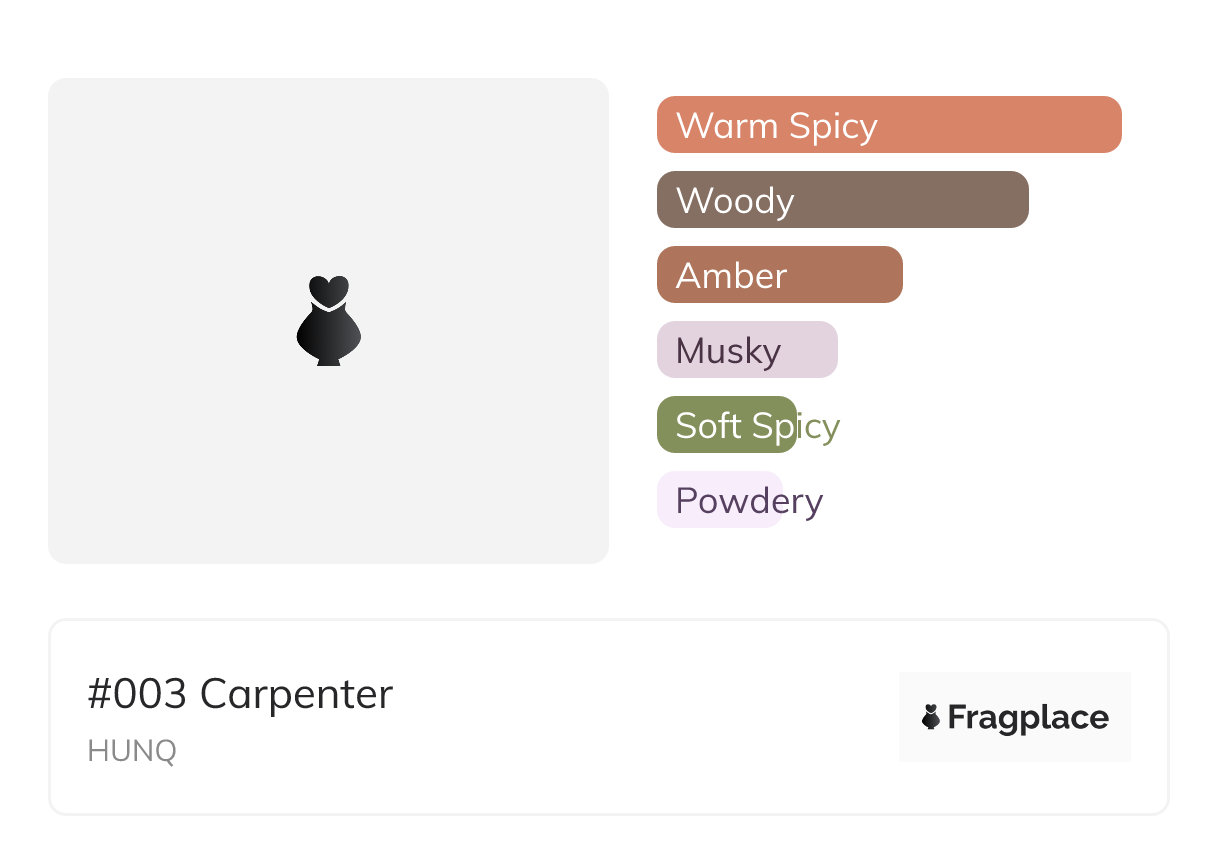The width and height of the screenshot is (1218, 864).
Task: Open the '#003 Carpenter' fragrance title
Action: pyautogui.click(x=240, y=694)
